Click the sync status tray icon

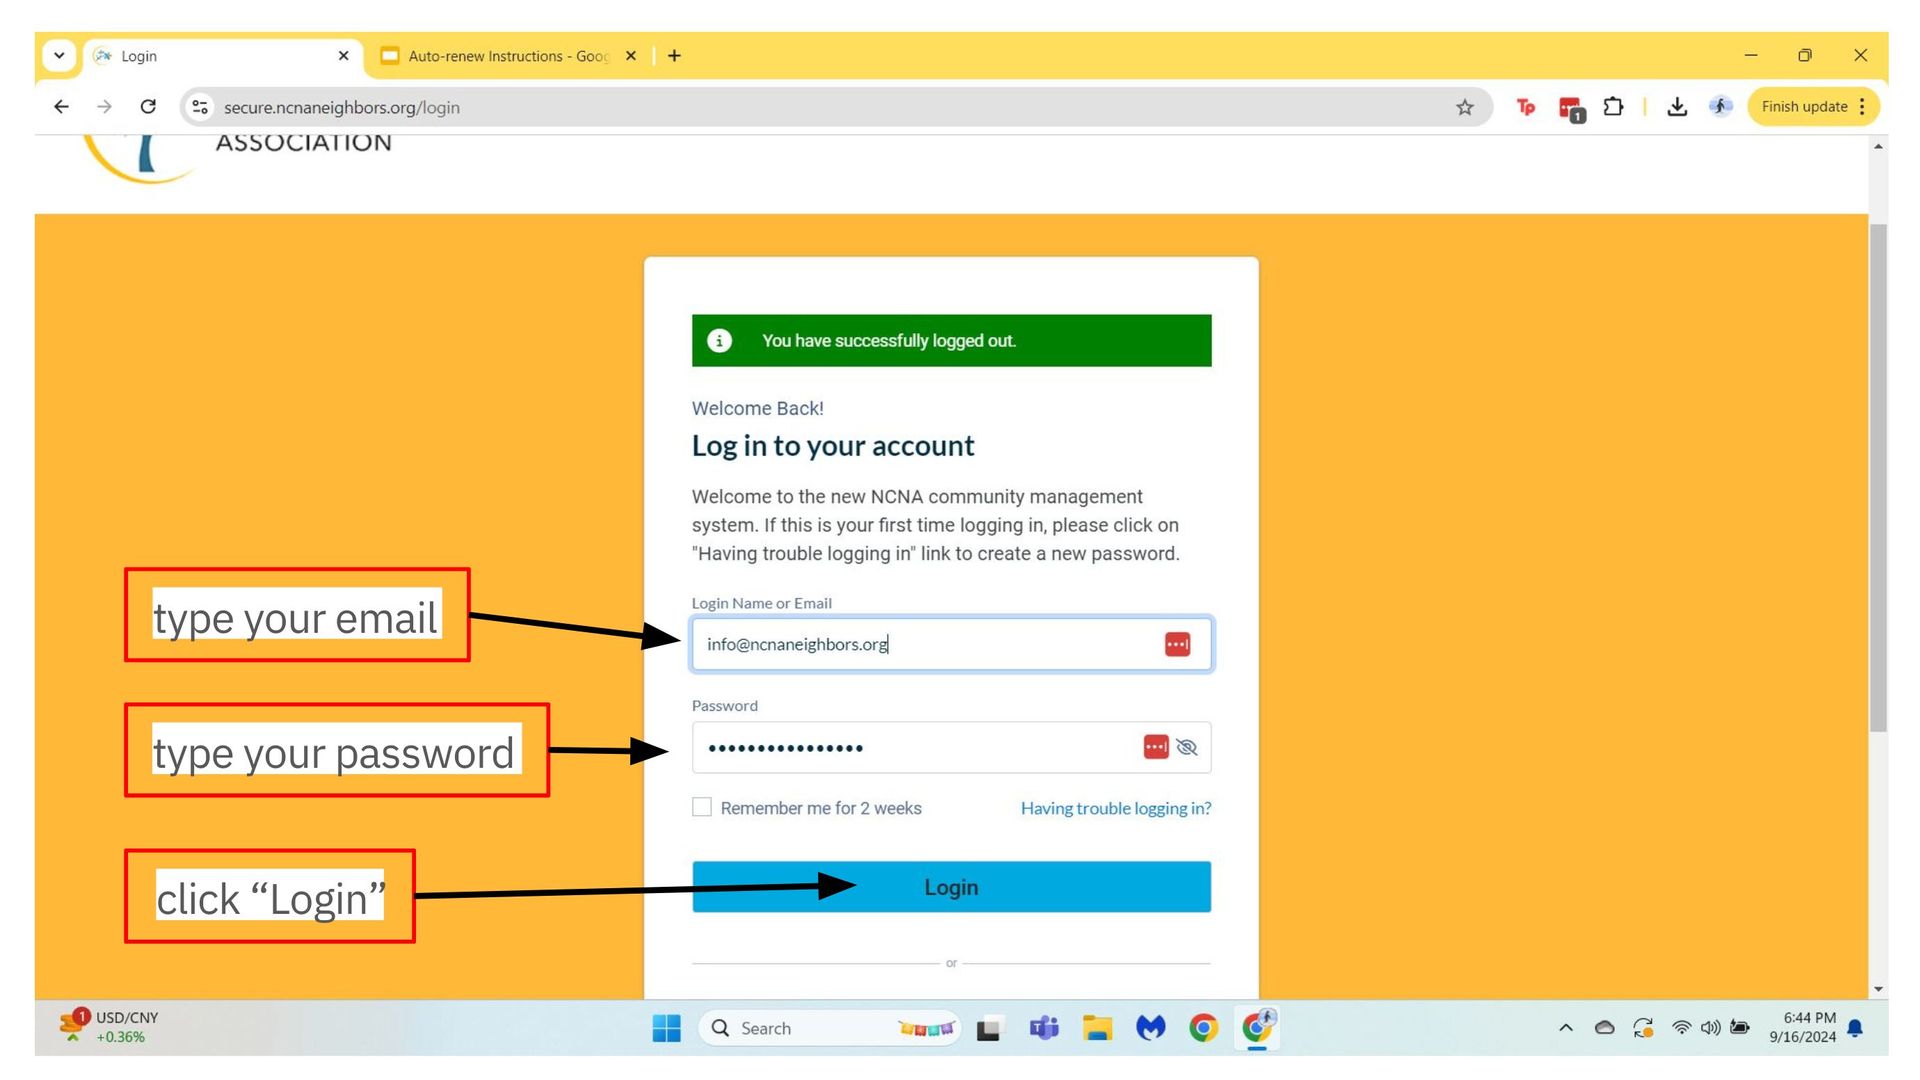coord(1643,1028)
